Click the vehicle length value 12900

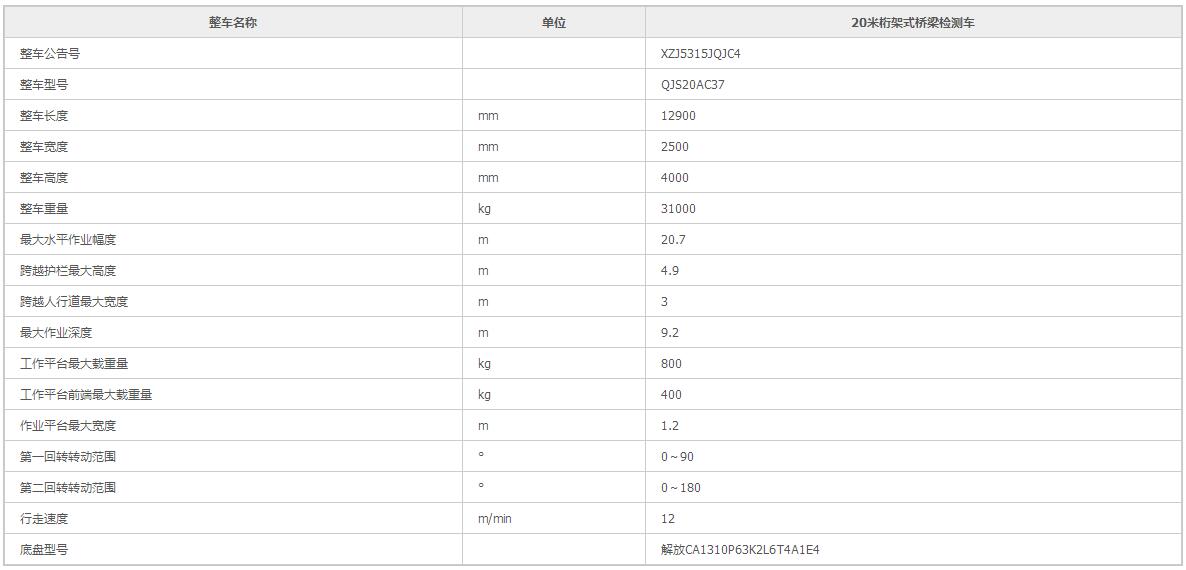[x=678, y=116]
